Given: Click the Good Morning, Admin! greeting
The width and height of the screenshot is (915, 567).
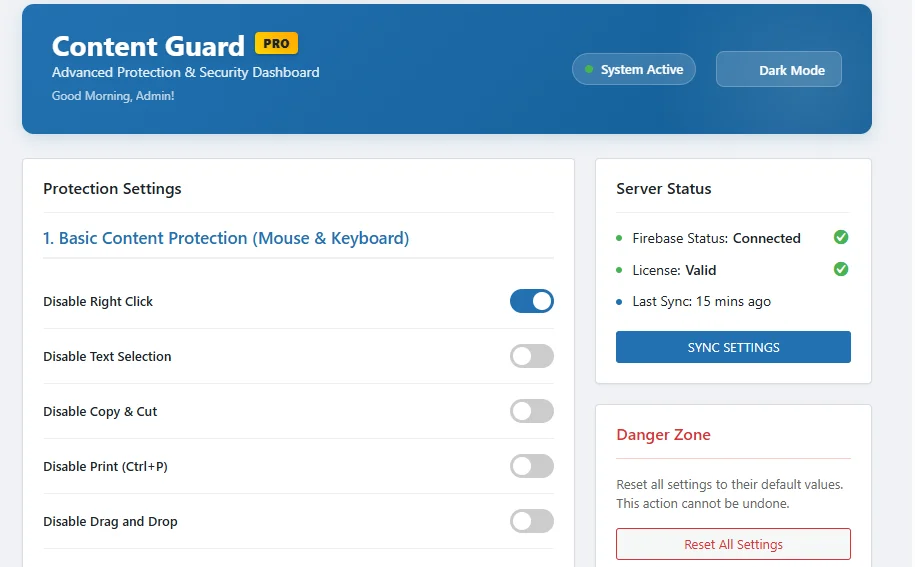Looking at the screenshot, I should tap(113, 96).
